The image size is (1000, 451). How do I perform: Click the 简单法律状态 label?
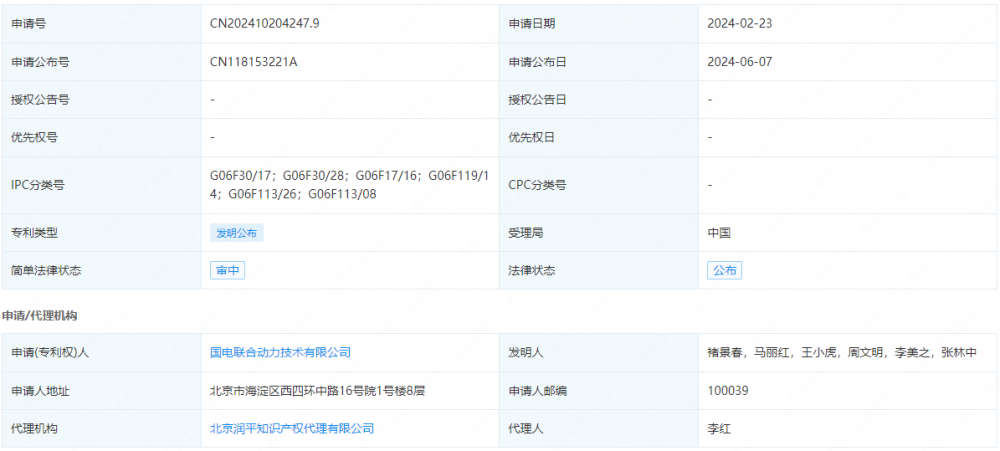tap(46, 270)
